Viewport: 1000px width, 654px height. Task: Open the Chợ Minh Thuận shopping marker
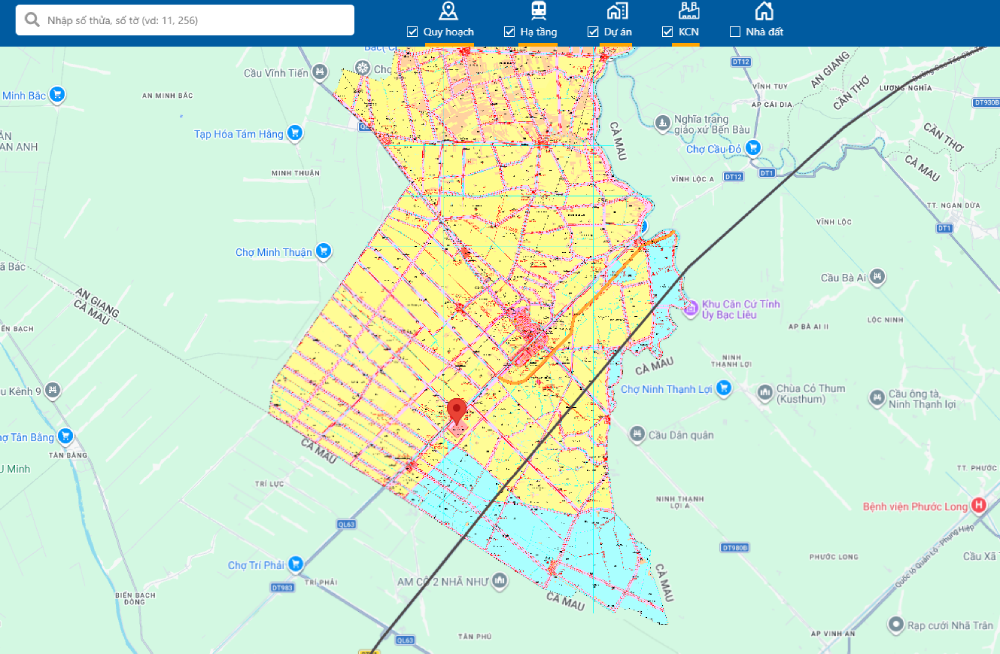[x=323, y=252]
